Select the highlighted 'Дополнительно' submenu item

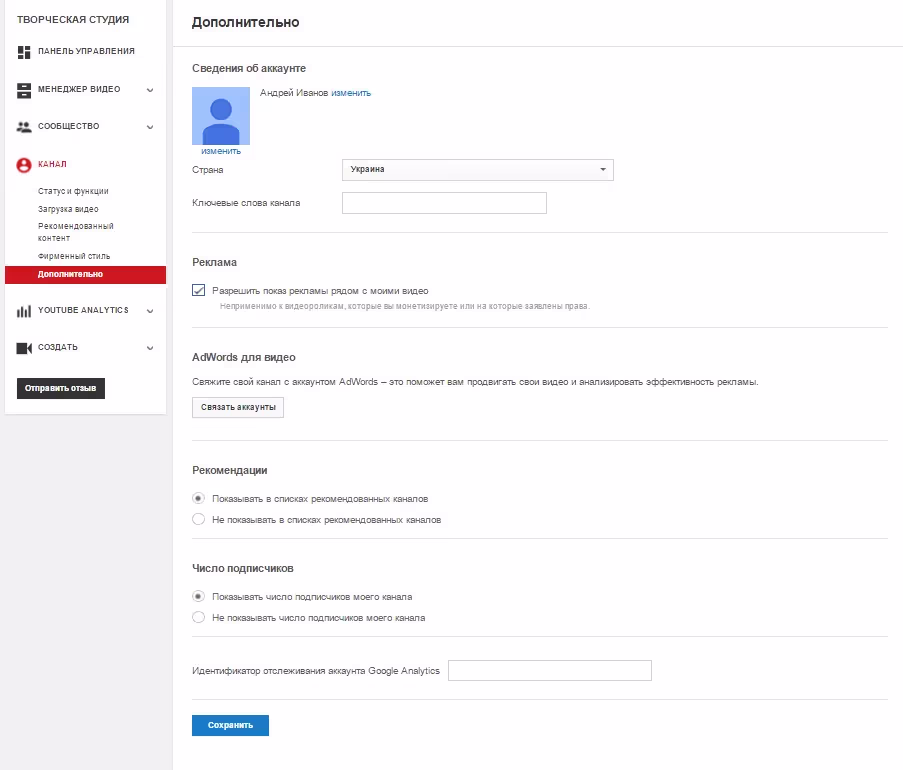pyautogui.click(x=85, y=275)
